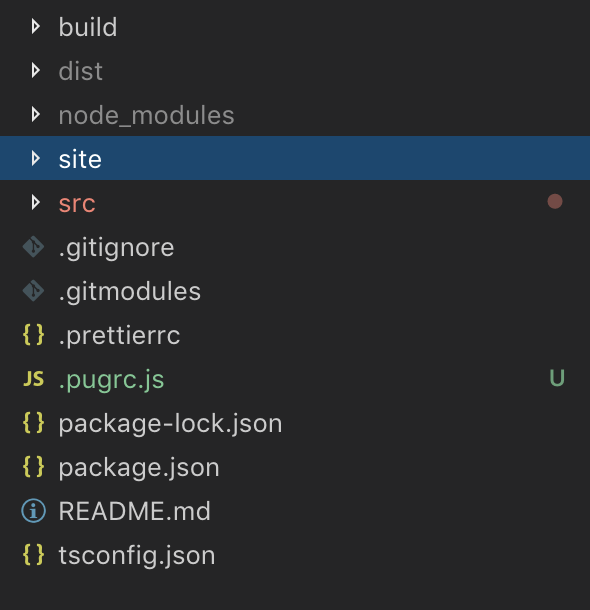Open the tsconfig.json file

pos(137,555)
